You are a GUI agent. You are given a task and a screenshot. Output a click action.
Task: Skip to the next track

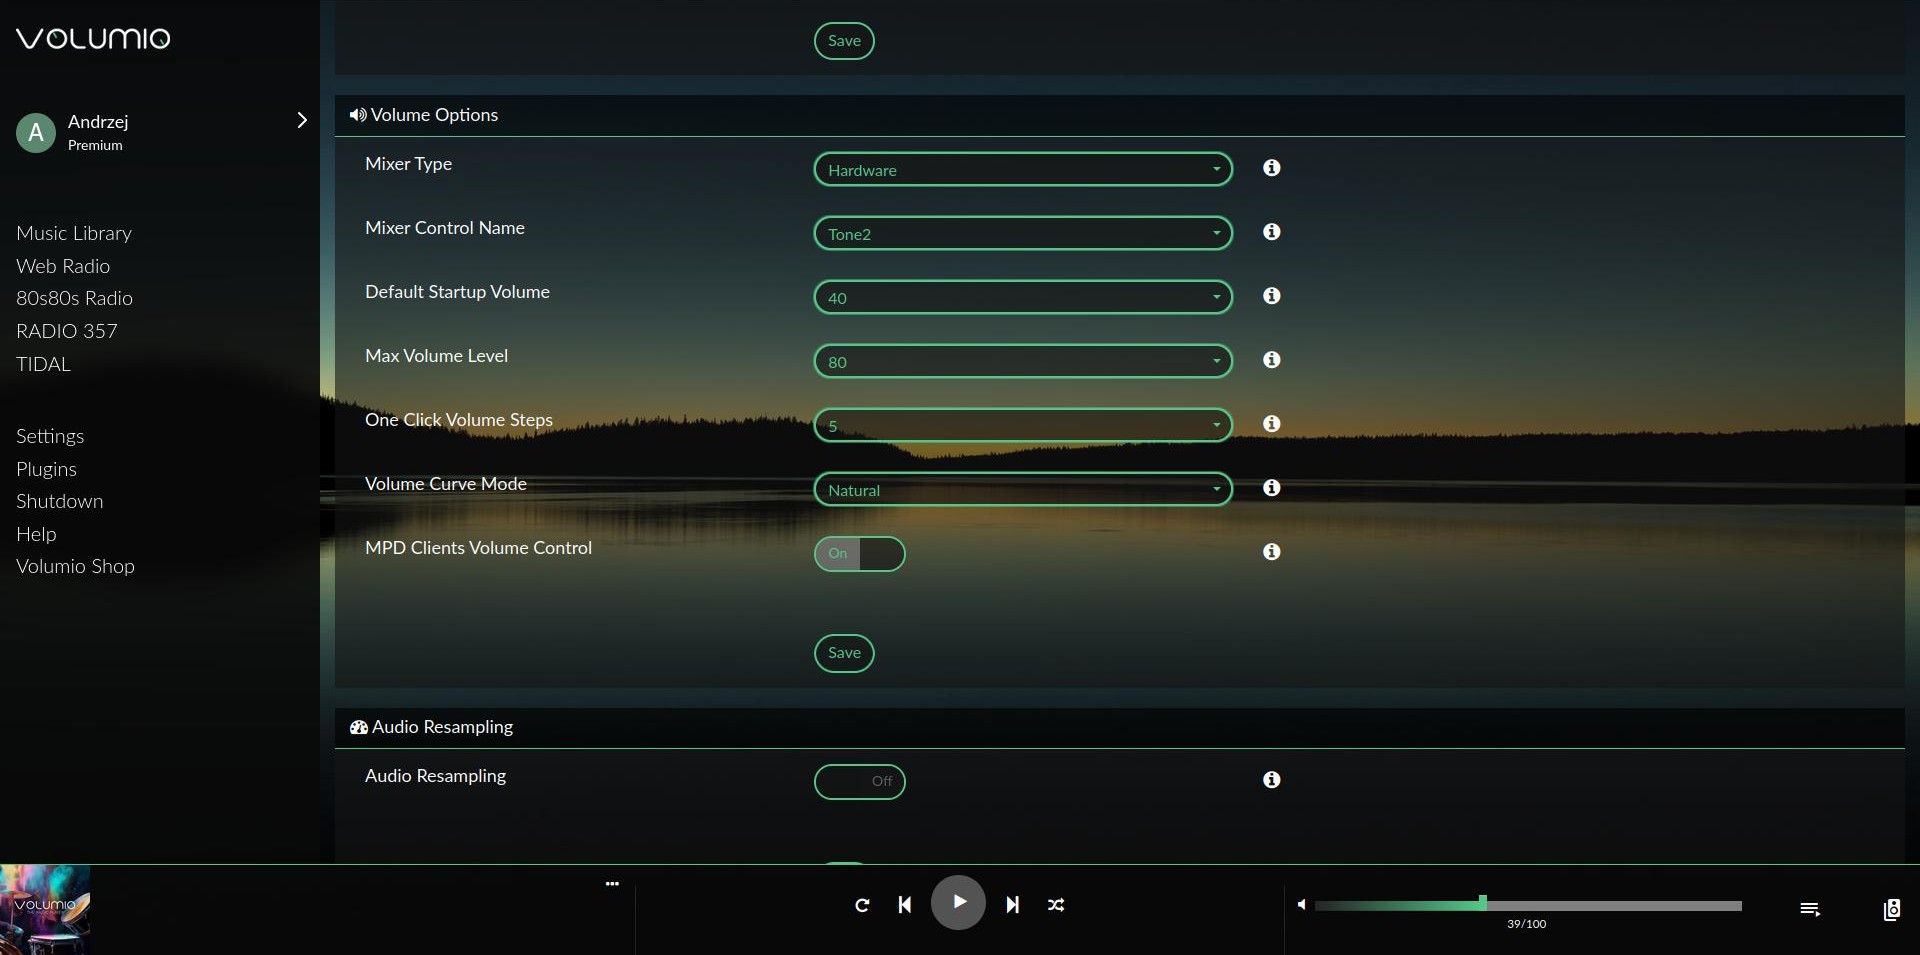click(1012, 905)
